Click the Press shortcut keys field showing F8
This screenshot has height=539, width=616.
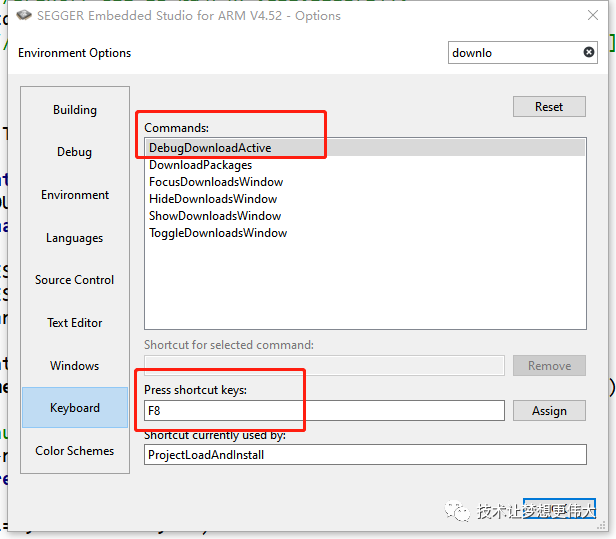(324, 411)
